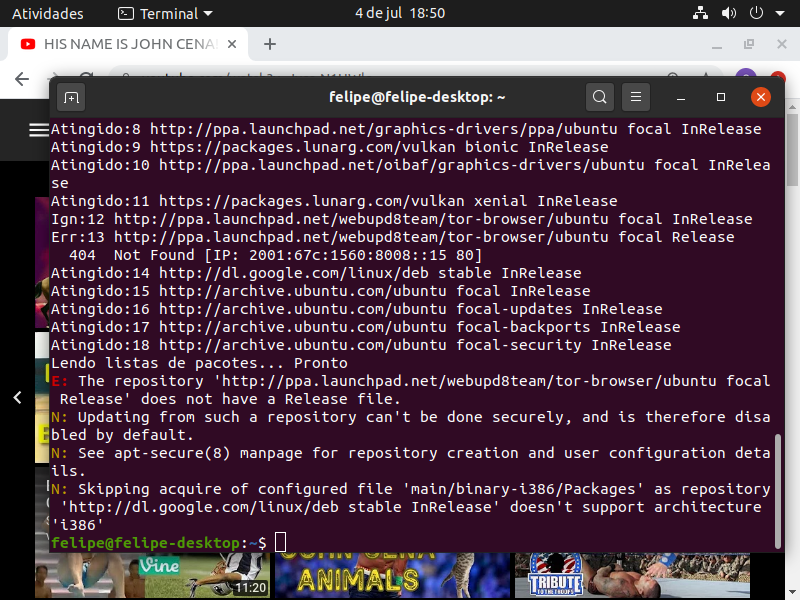Click the power icon in top bar
Screen dimensions: 800x600
(x=756, y=13)
